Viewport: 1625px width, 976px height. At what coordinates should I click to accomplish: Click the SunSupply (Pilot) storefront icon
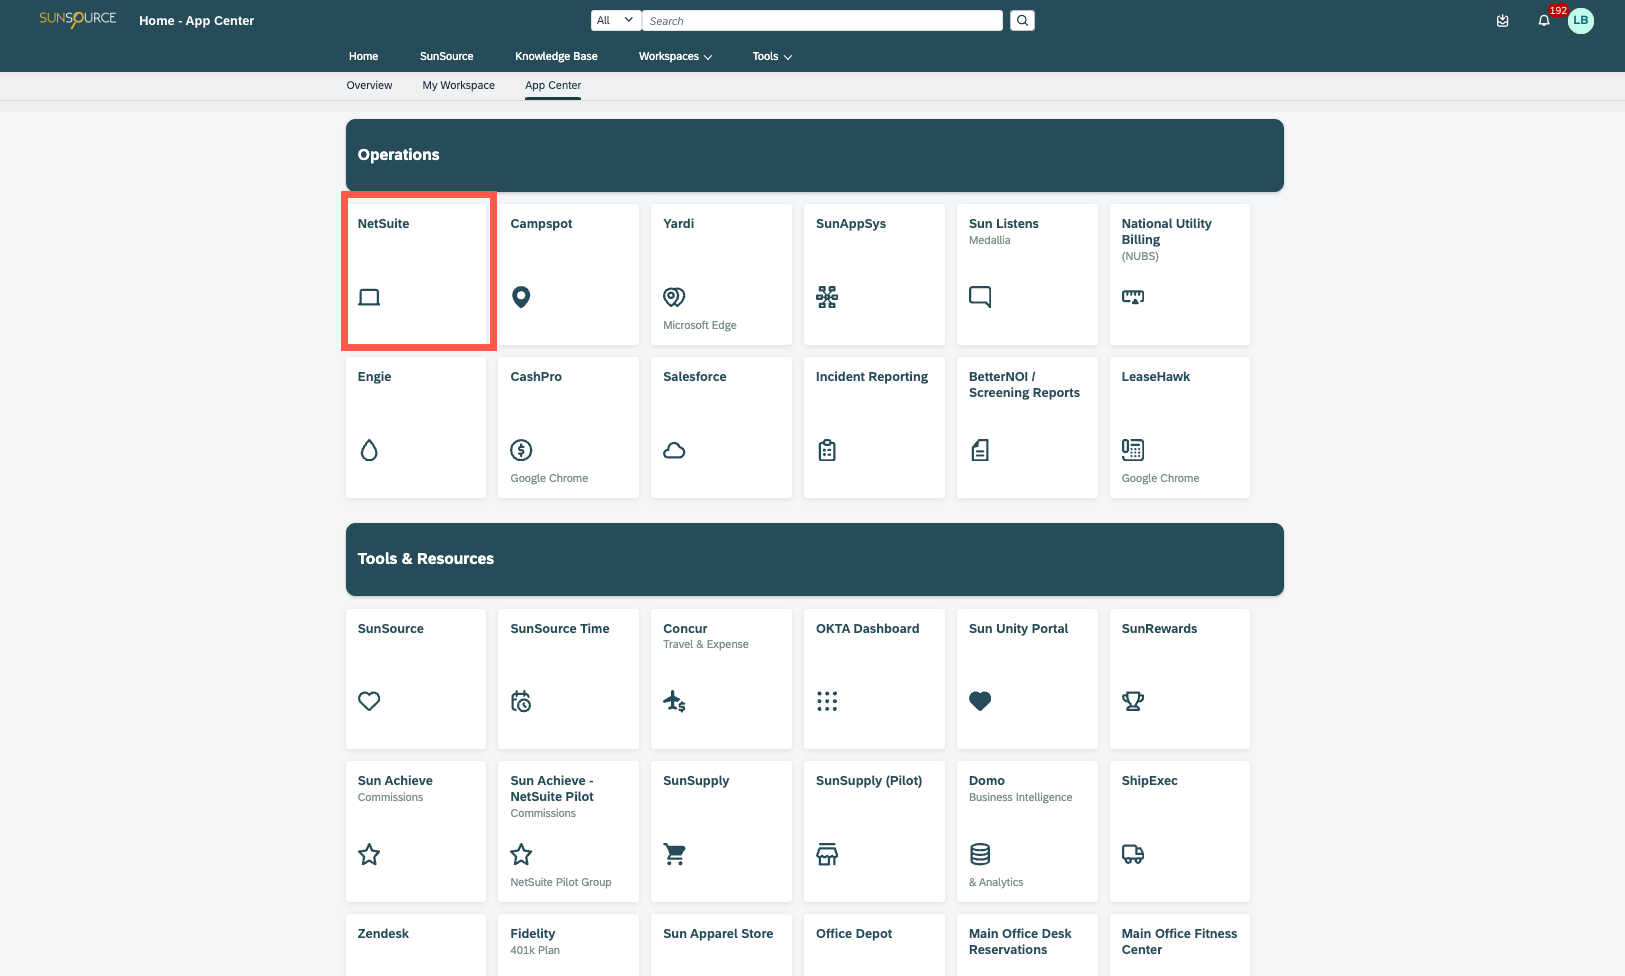(x=827, y=854)
